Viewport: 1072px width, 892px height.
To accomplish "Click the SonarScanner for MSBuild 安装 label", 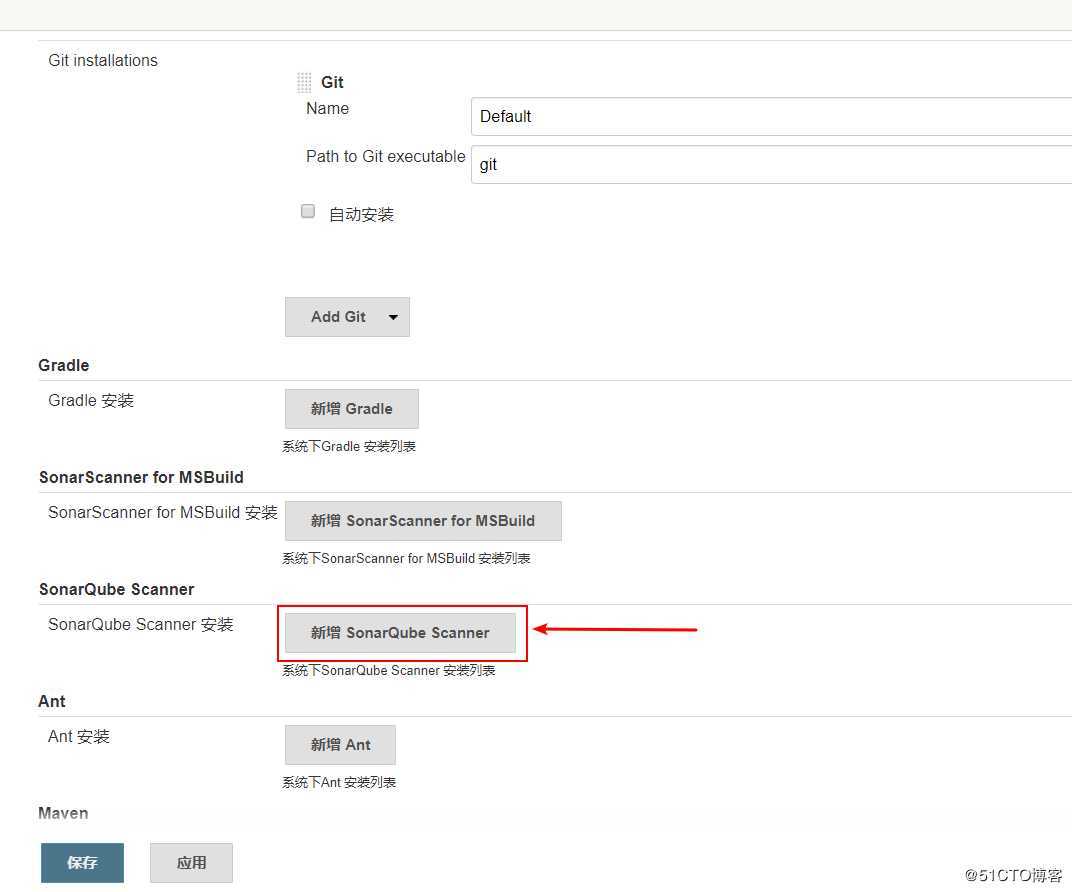I will (x=163, y=513).
